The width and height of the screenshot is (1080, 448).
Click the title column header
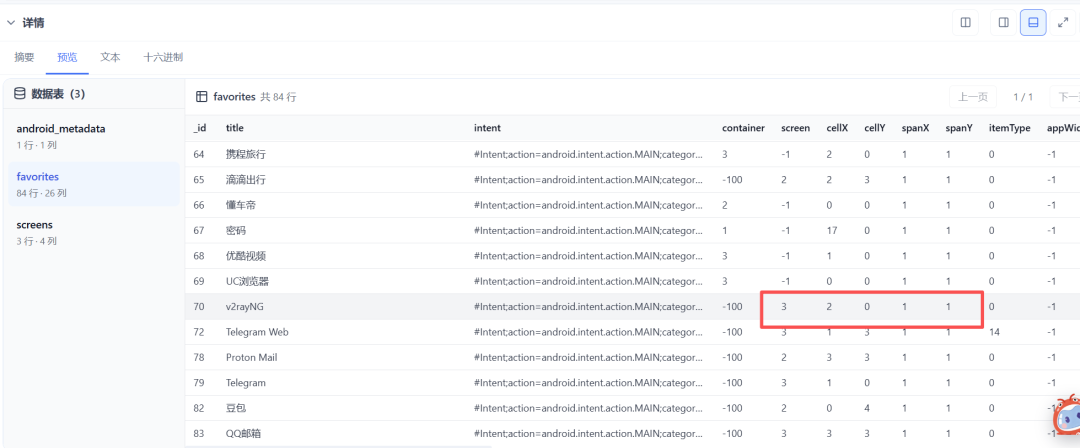coord(235,128)
